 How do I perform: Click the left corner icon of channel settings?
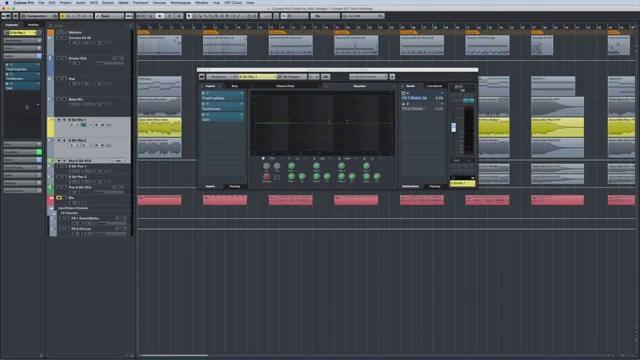(x=202, y=77)
